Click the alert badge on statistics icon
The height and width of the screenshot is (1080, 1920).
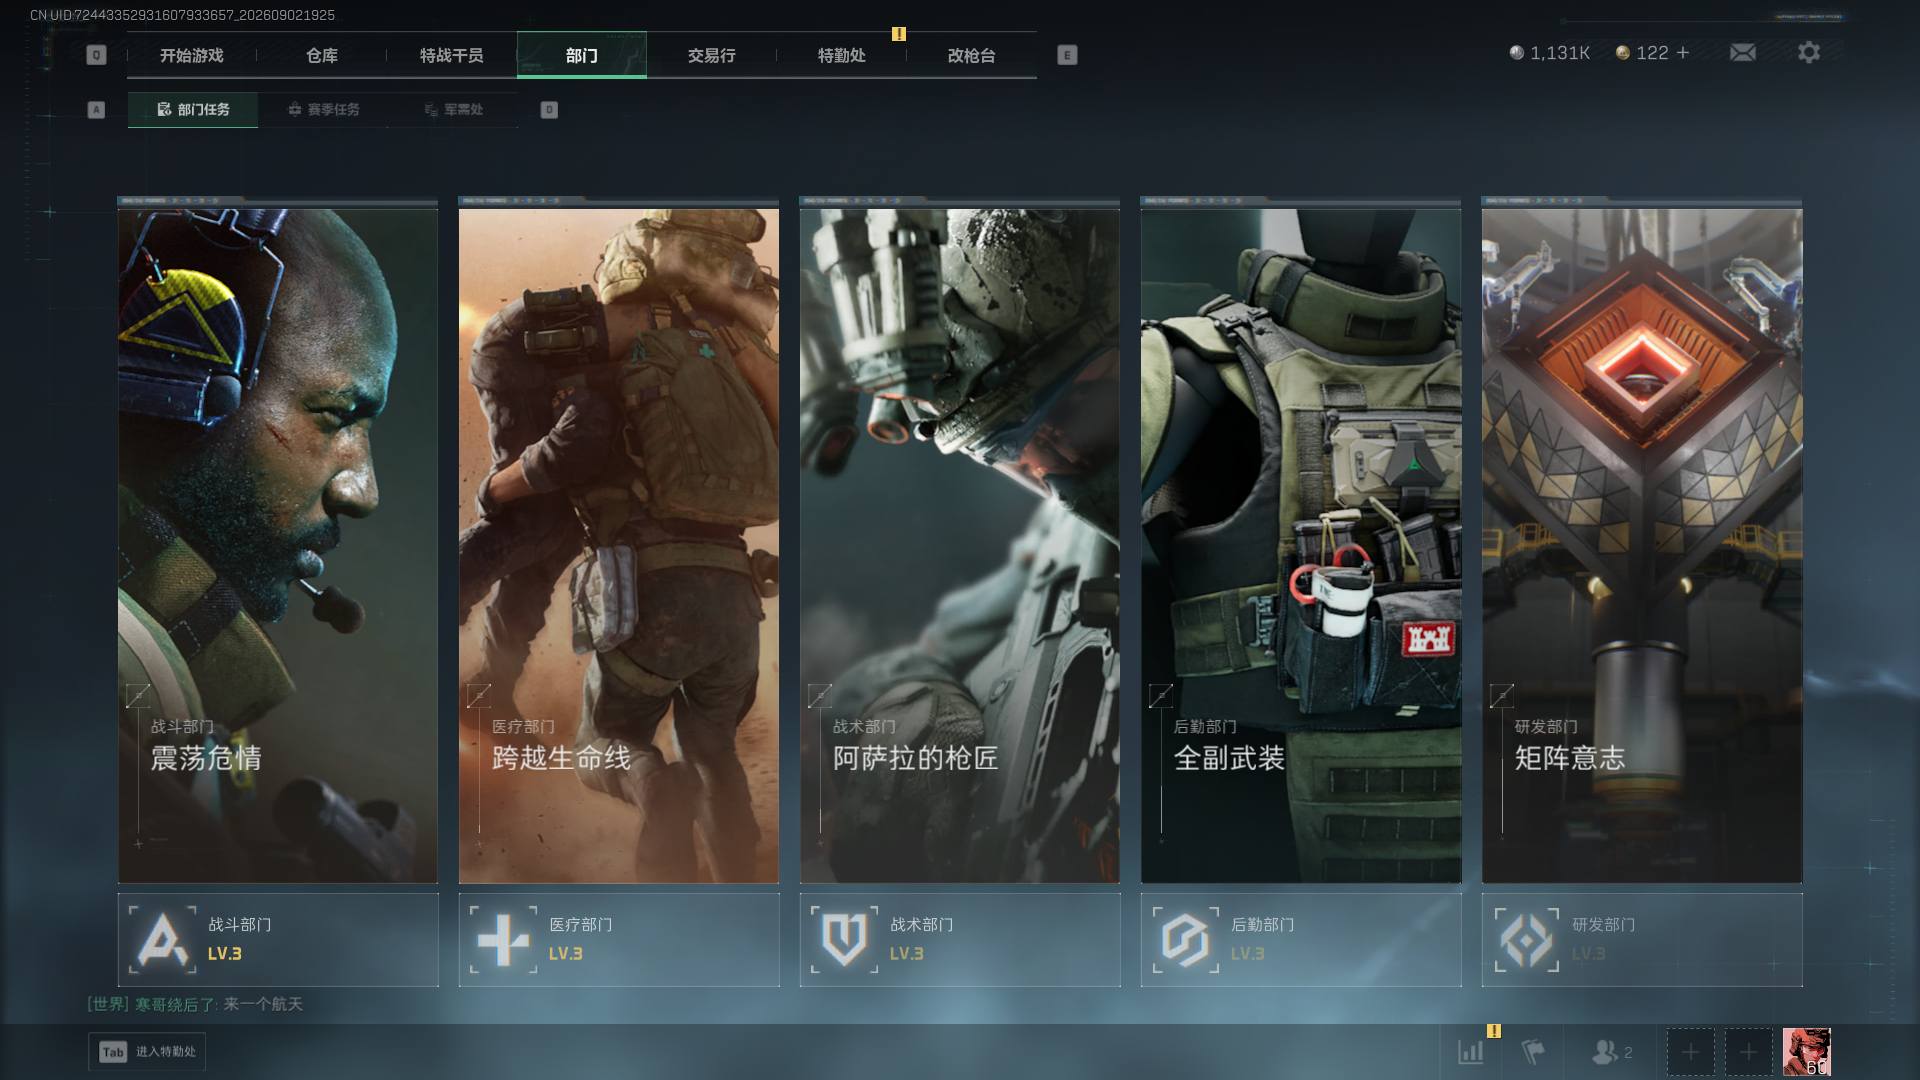[x=1494, y=1031]
